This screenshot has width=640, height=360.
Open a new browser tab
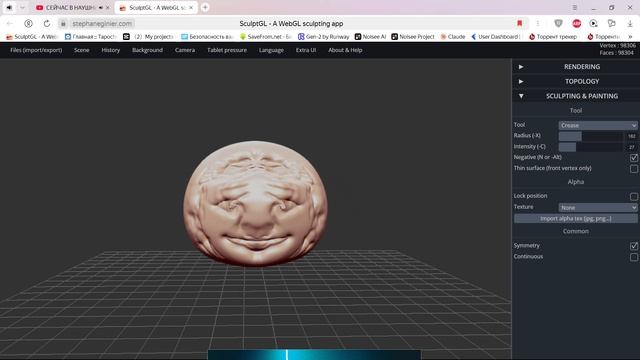(205, 7)
